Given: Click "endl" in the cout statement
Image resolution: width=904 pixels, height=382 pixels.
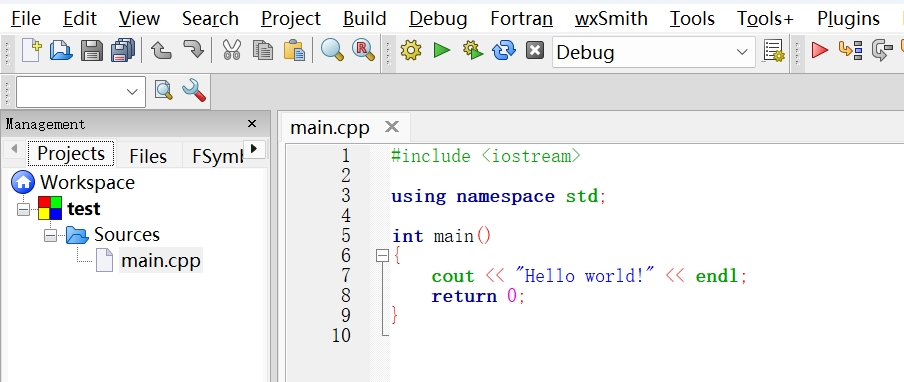Looking at the screenshot, I should [717, 276].
